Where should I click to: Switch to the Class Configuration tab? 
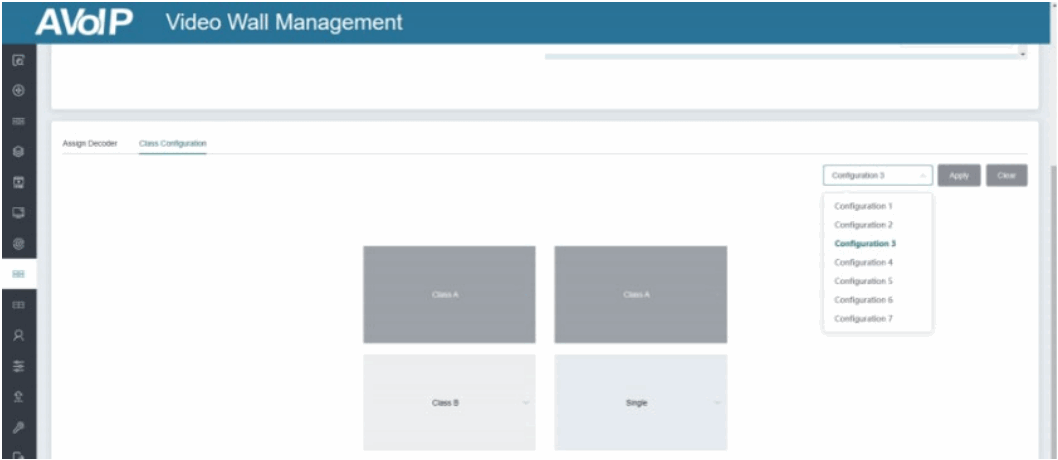[173, 144]
